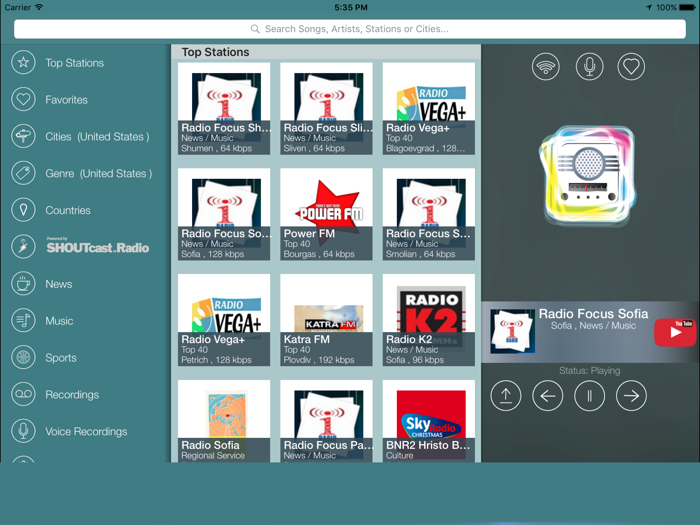The height and width of the screenshot is (525, 700).
Task: Play Power FM Bourgas station tile
Action: (x=326, y=214)
